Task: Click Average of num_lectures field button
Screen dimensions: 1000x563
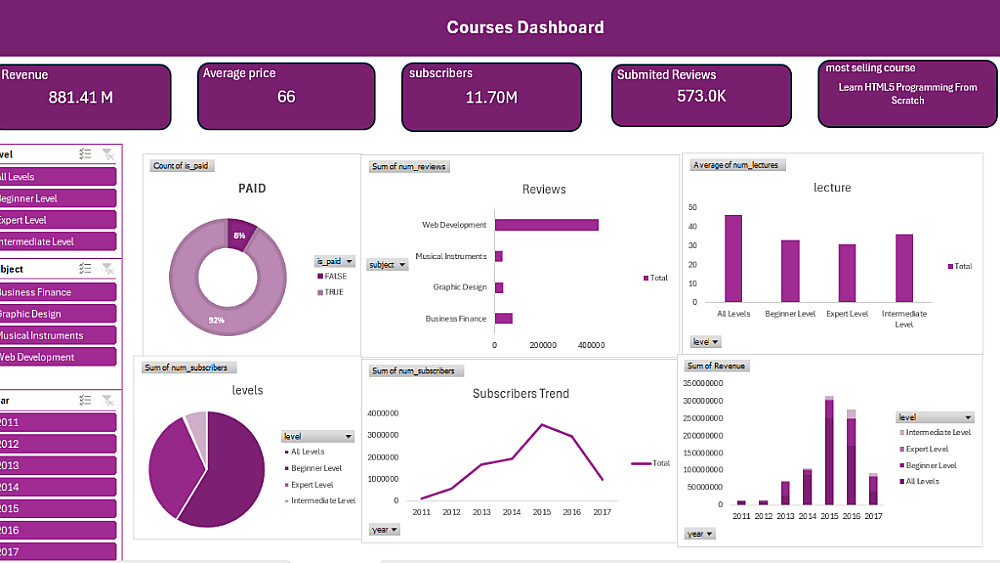Action: click(738, 165)
